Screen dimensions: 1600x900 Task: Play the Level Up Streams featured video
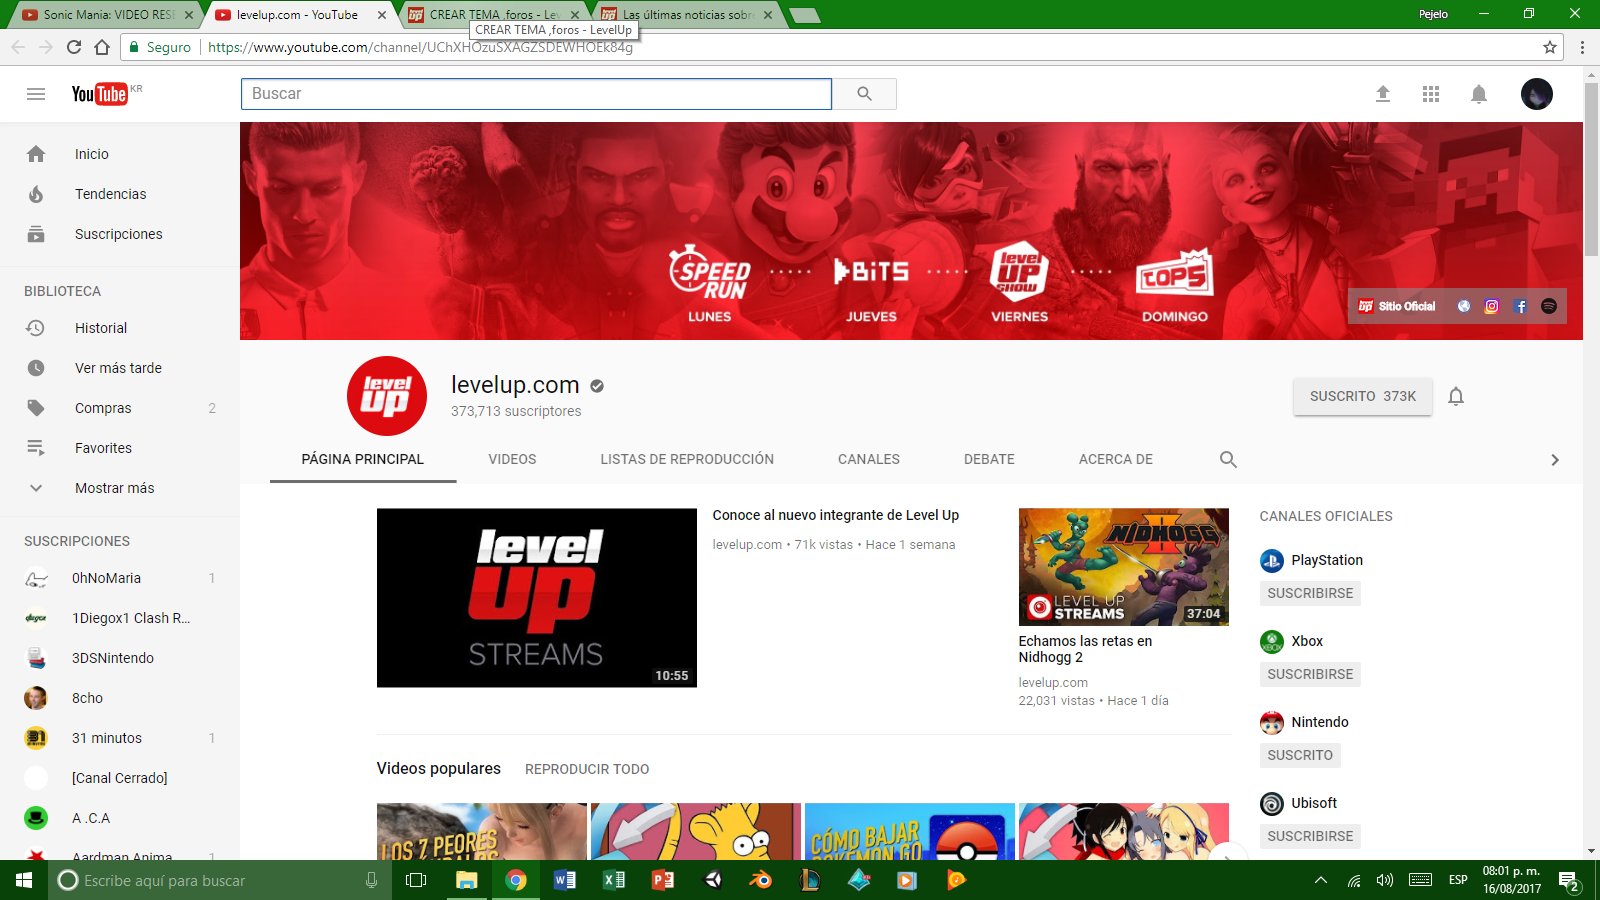tap(537, 598)
